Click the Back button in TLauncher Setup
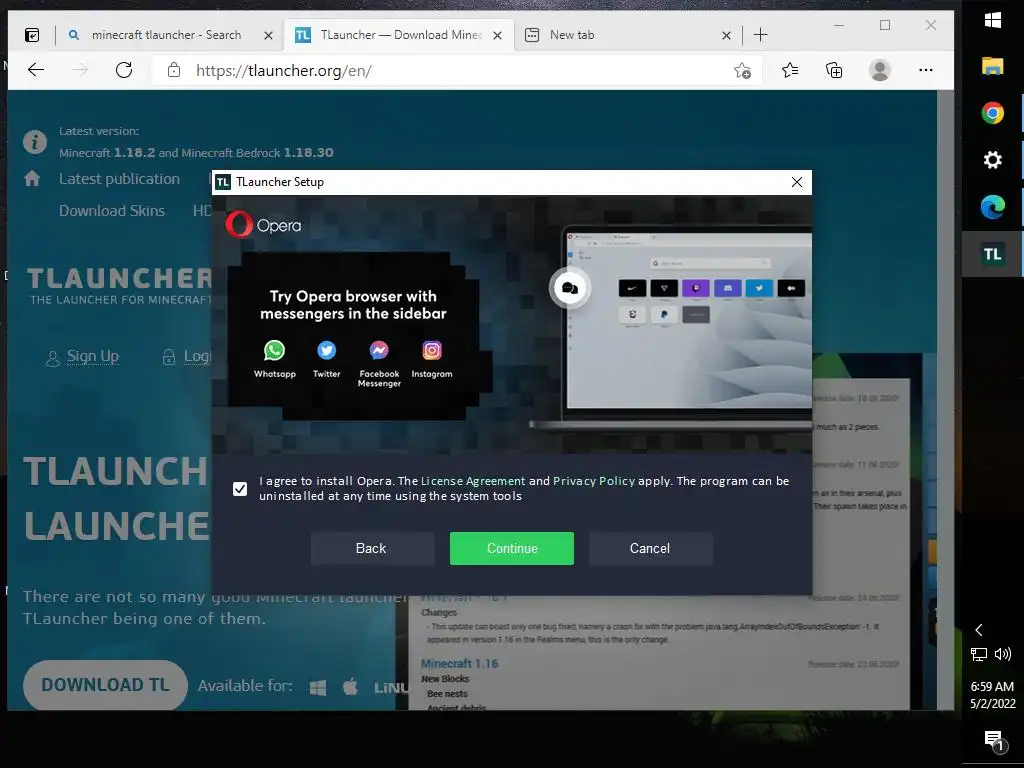This screenshot has height=768, width=1024. [x=372, y=549]
